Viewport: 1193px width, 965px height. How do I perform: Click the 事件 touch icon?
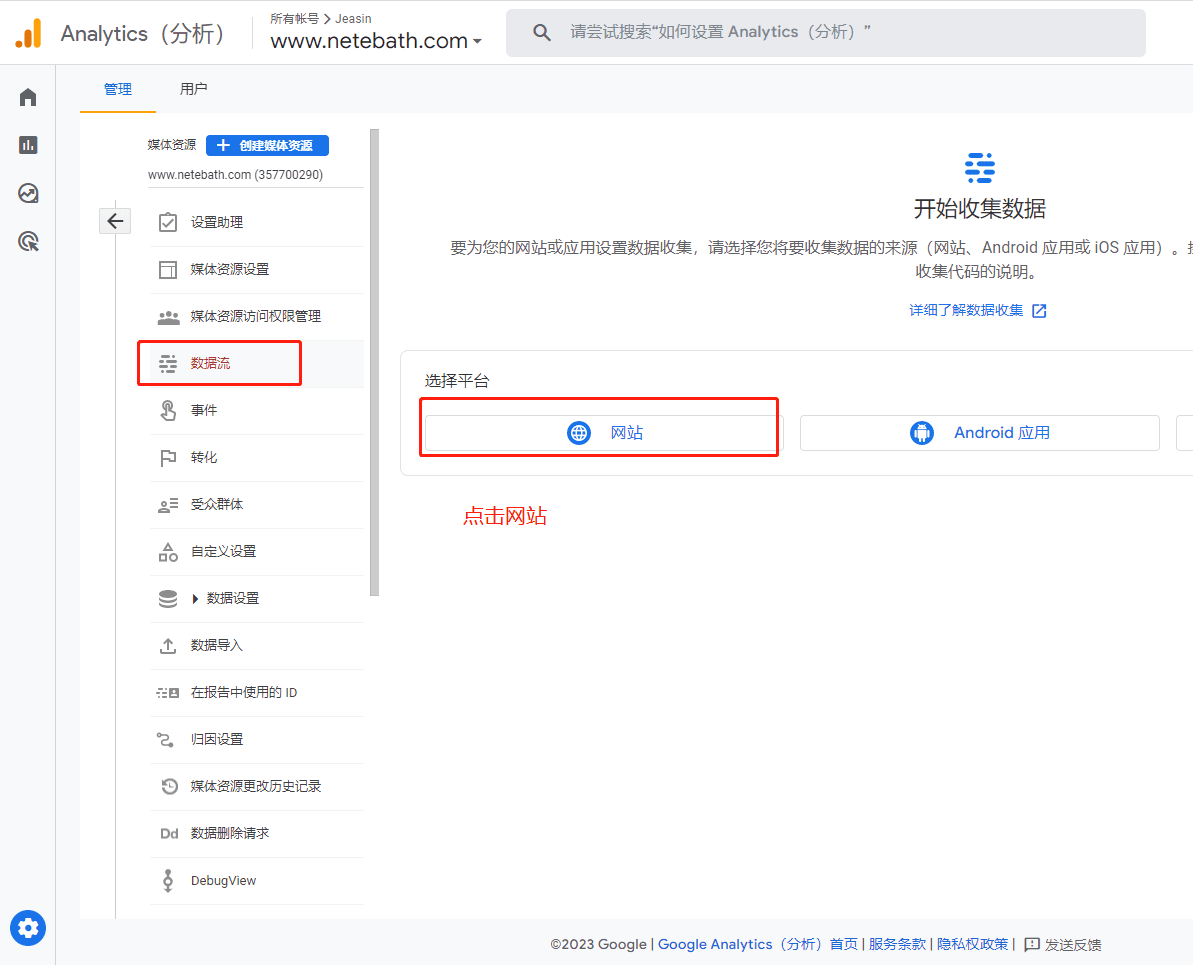(168, 410)
